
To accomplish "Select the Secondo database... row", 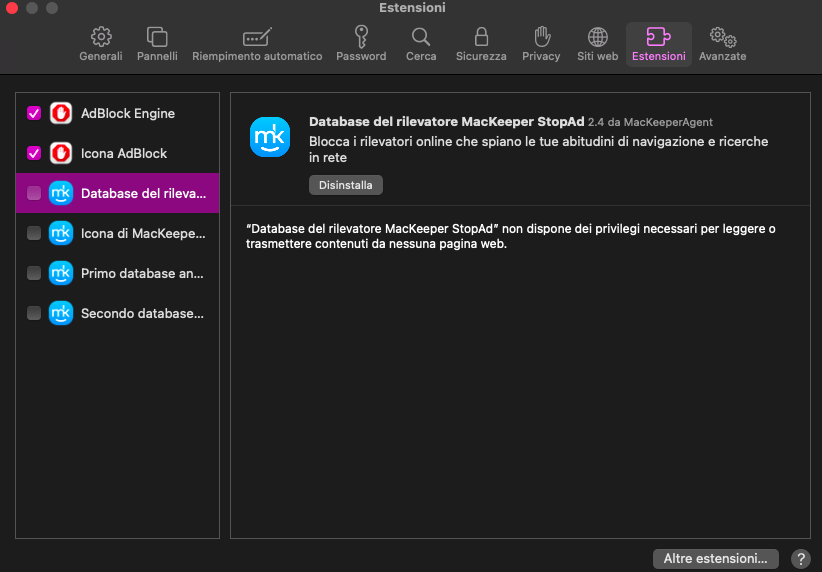I will tap(117, 313).
